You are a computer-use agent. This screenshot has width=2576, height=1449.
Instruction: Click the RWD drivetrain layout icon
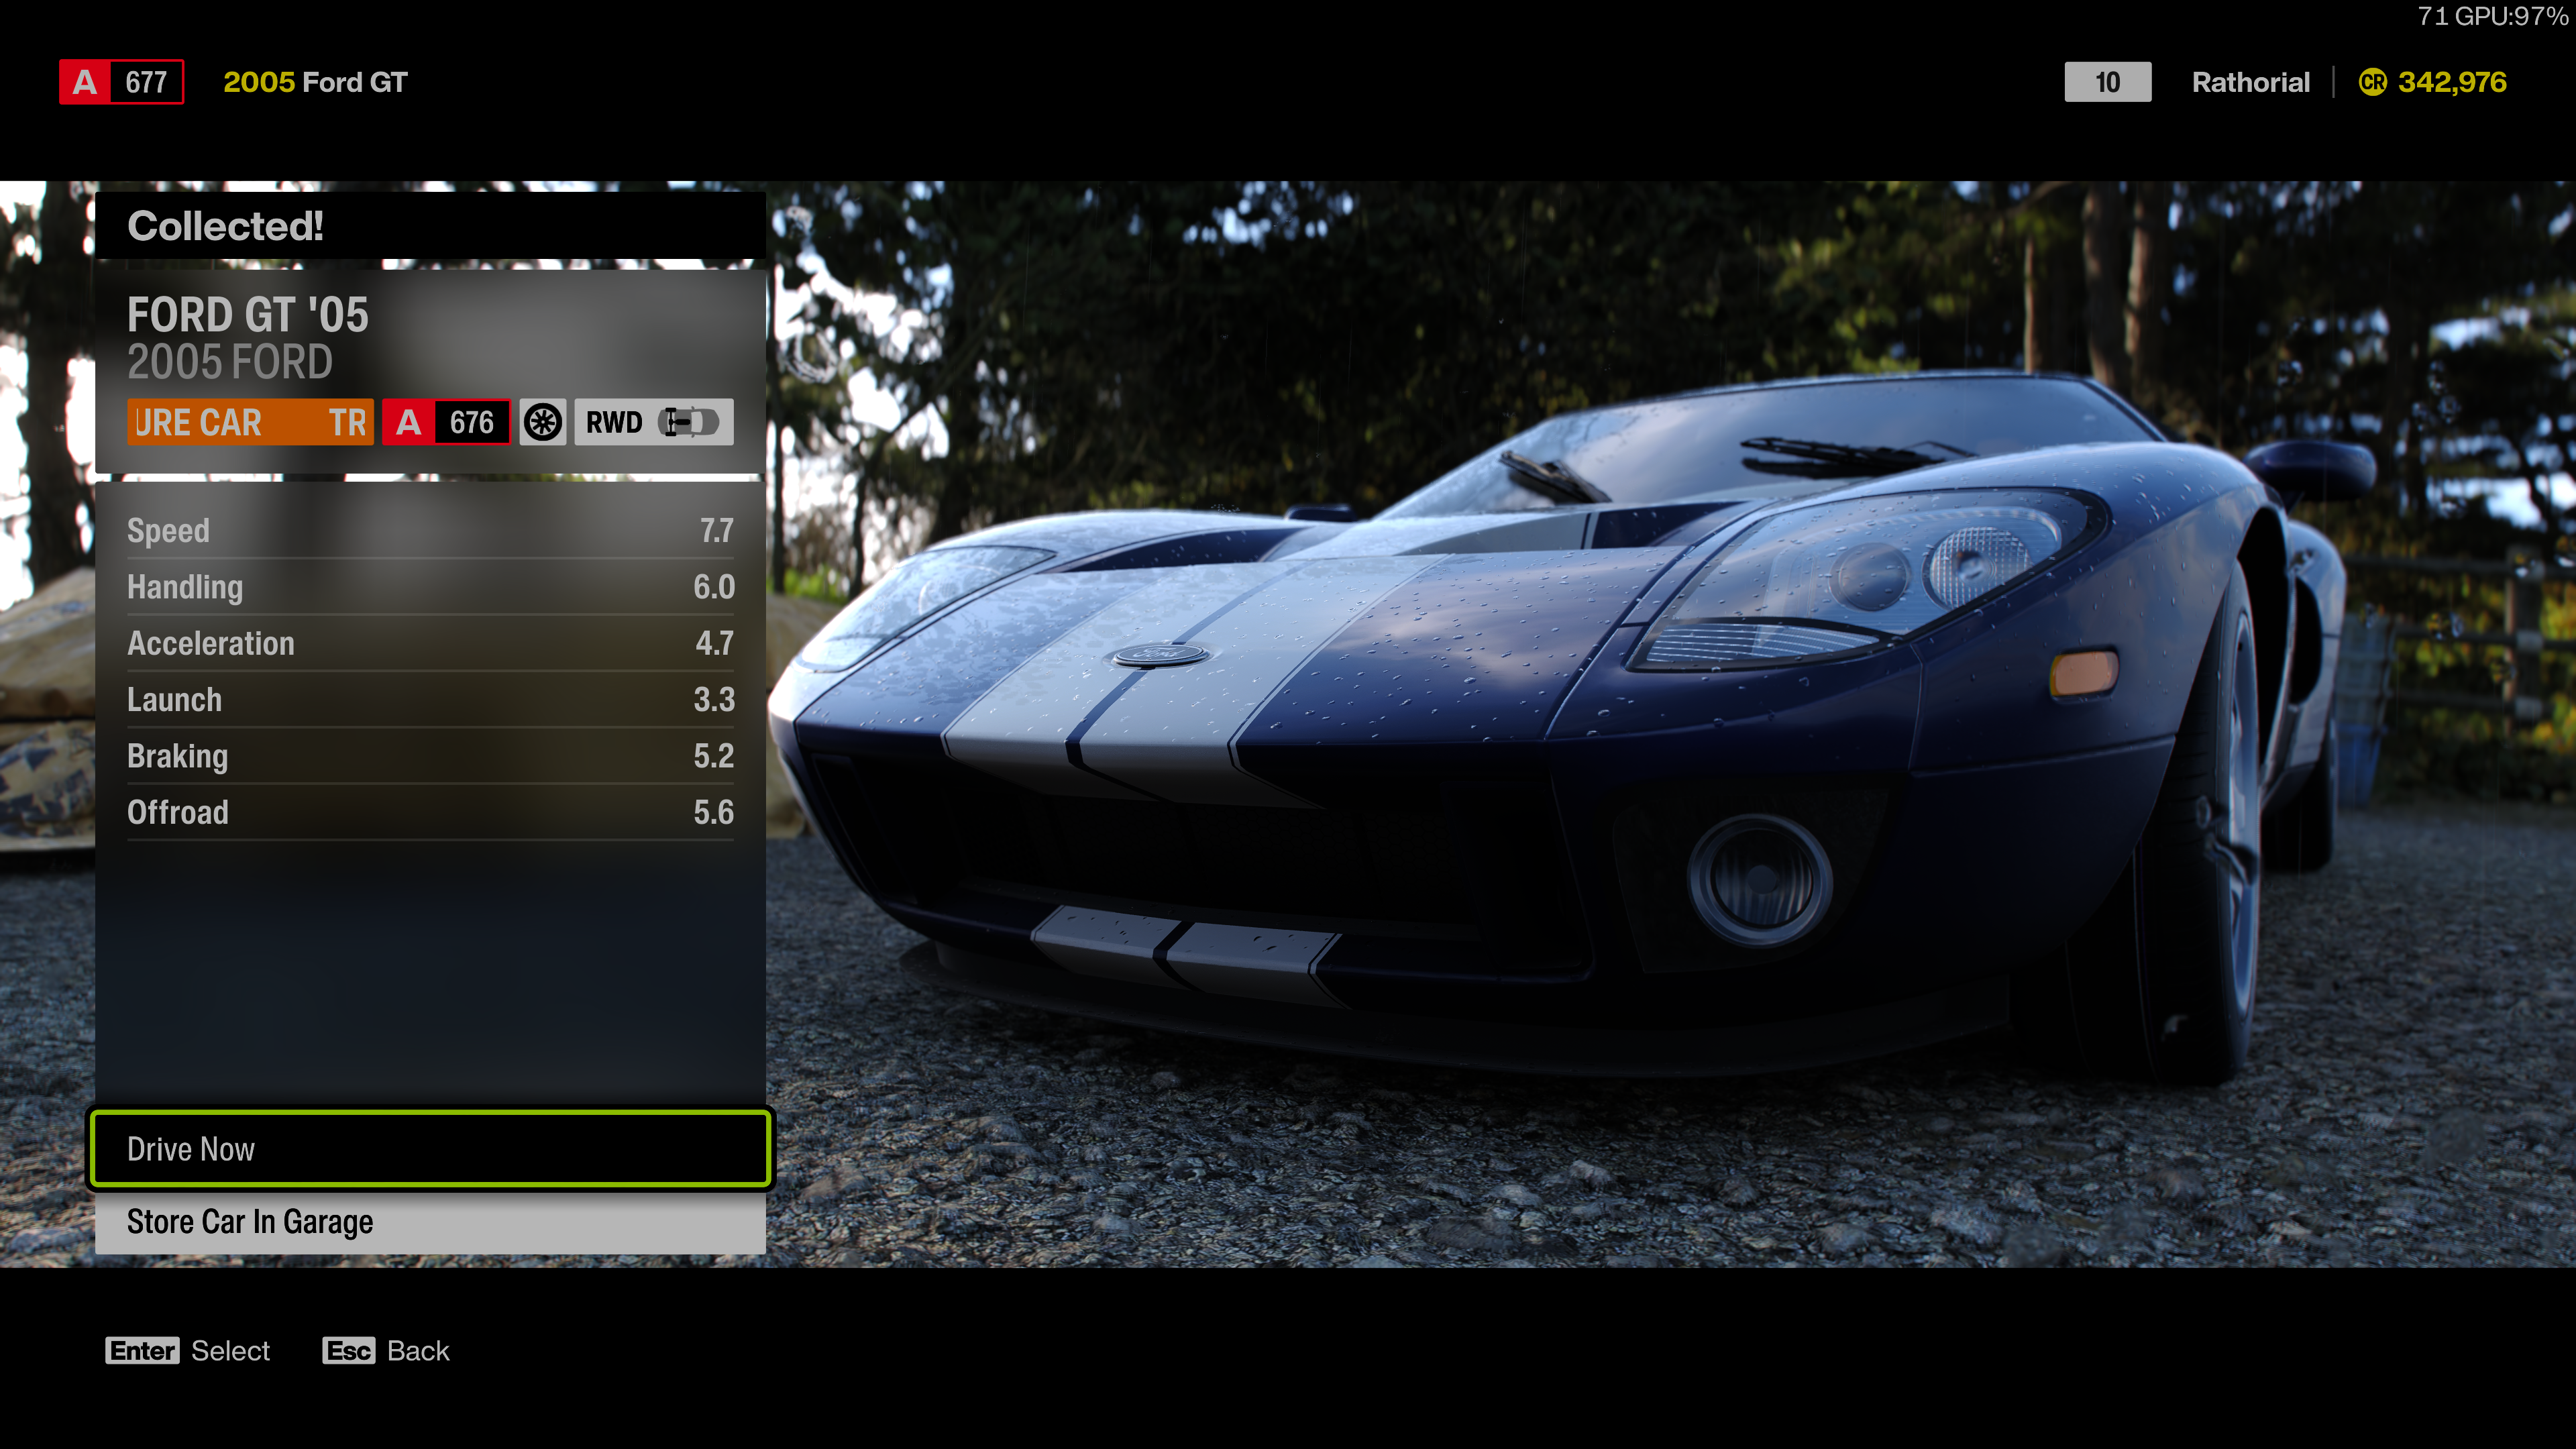654,422
